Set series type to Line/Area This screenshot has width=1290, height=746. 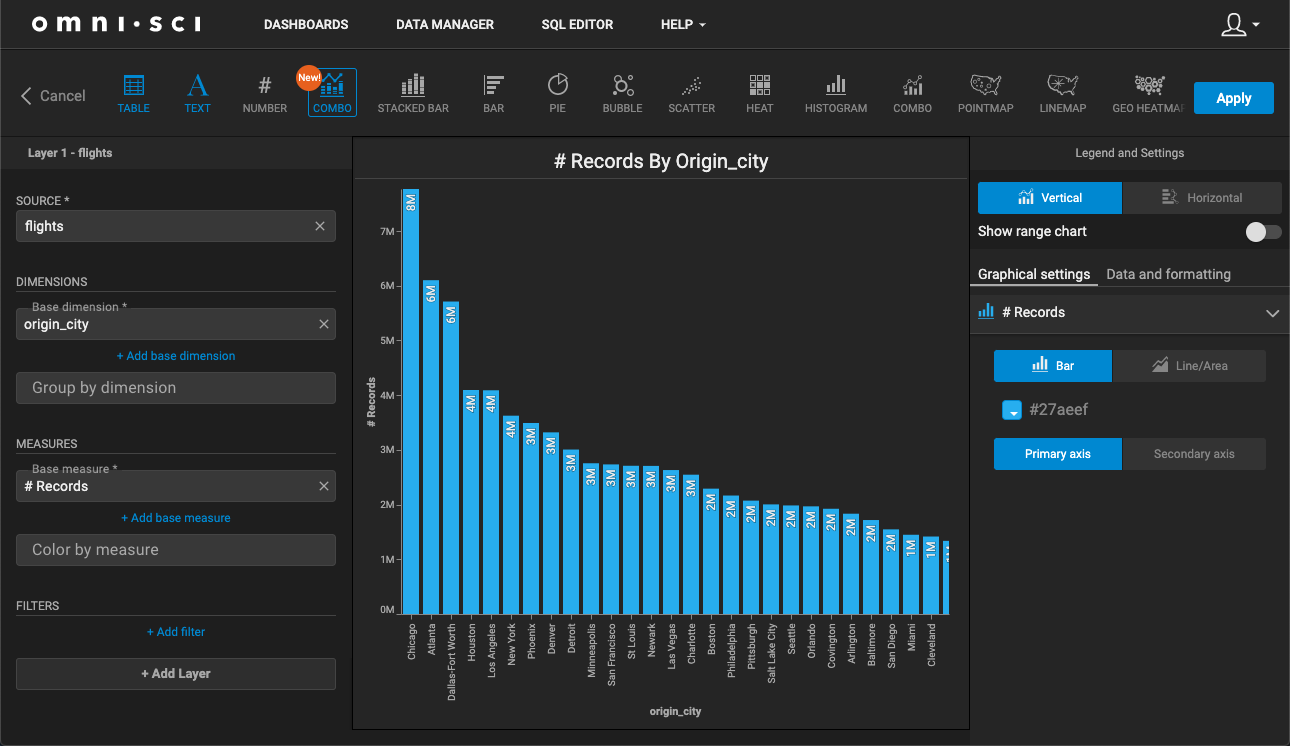click(1189, 366)
